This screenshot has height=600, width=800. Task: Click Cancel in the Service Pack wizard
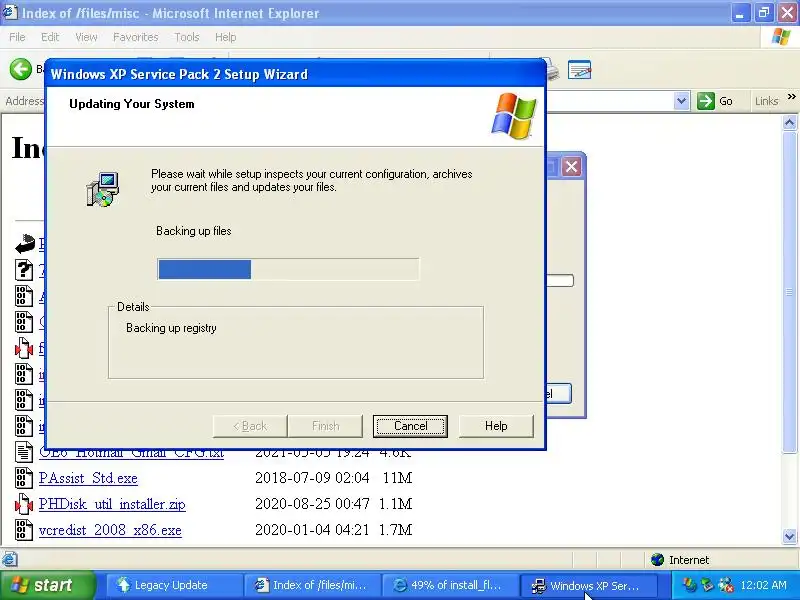pos(410,426)
